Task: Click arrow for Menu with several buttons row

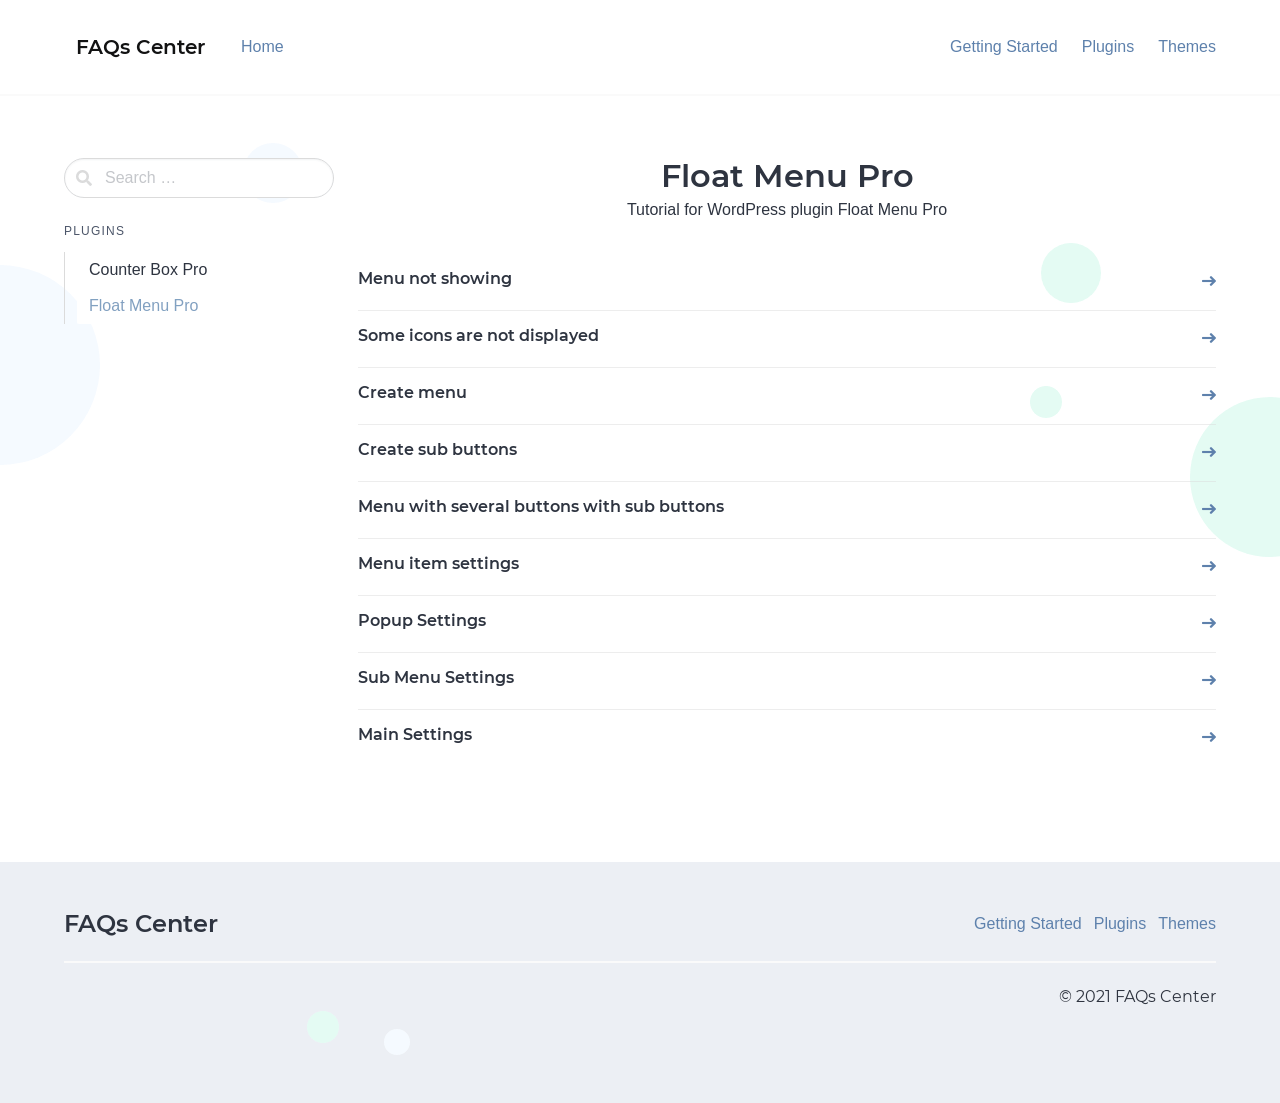Action: point(1209,509)
